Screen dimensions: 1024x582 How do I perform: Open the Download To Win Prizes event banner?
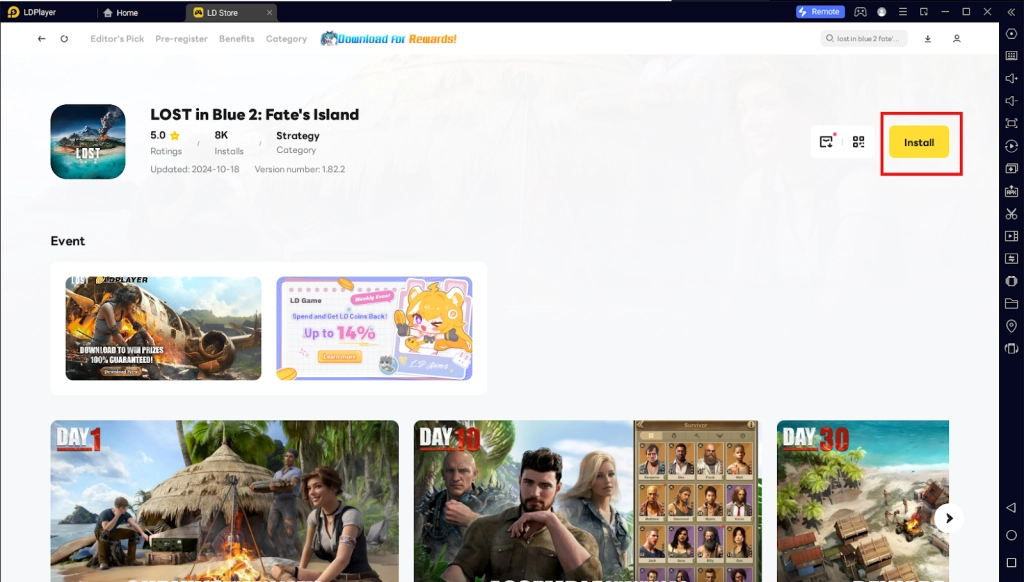163,328
